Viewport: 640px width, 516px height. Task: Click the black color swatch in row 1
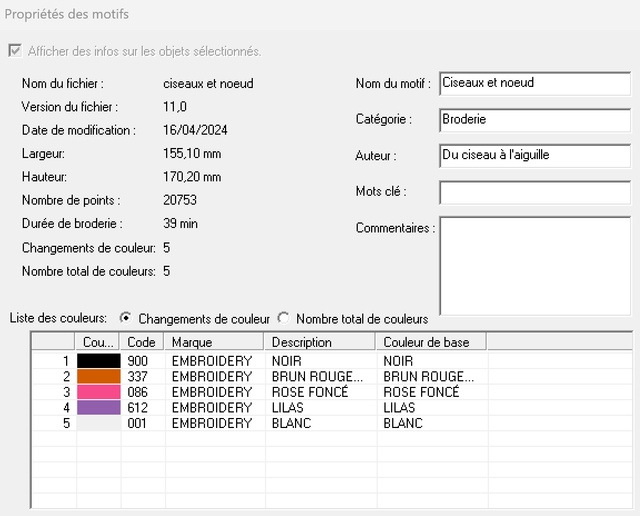[99, 360]
